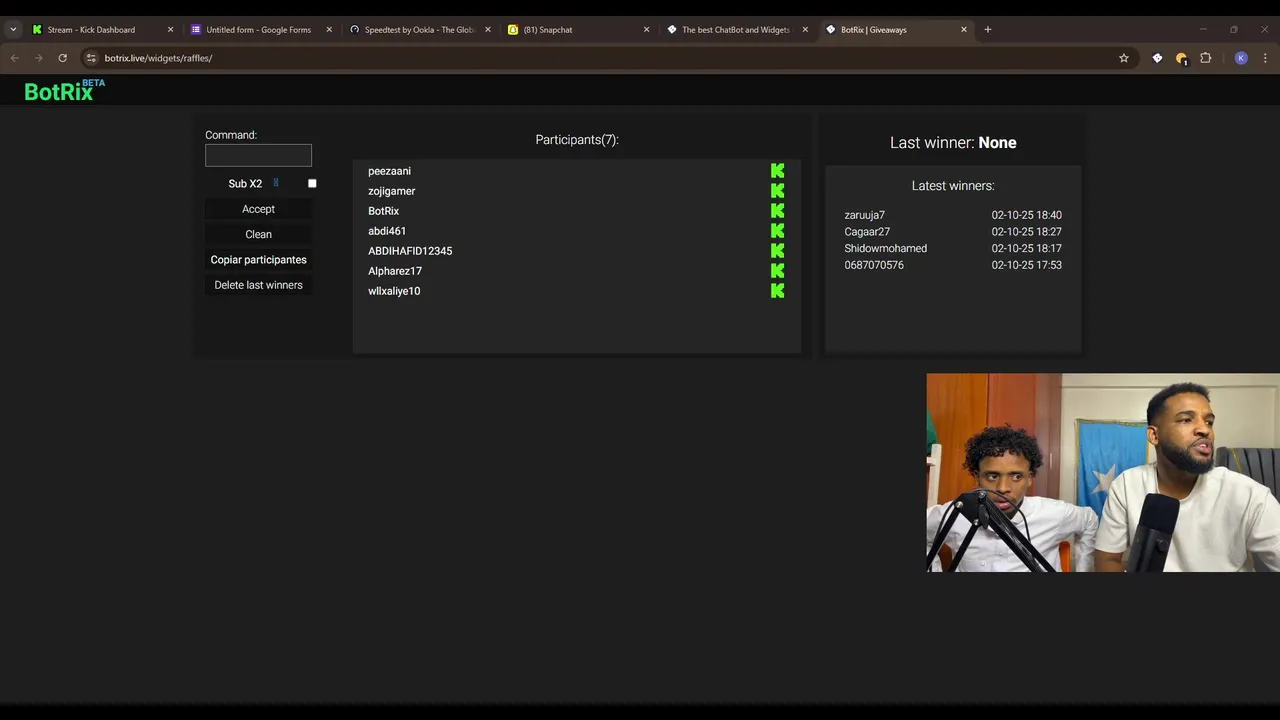Click the Last winner: None heading

(953, 143)
